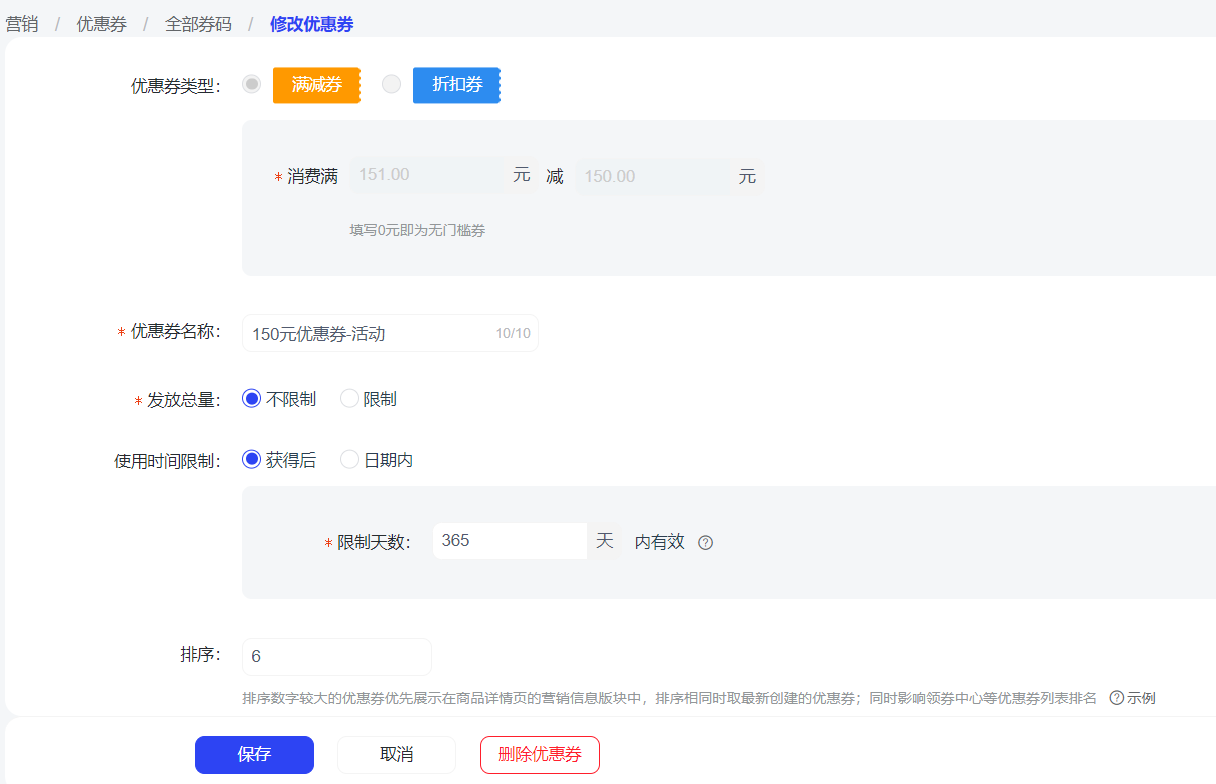Select 限制 for 发放总量

coord(349,398)
